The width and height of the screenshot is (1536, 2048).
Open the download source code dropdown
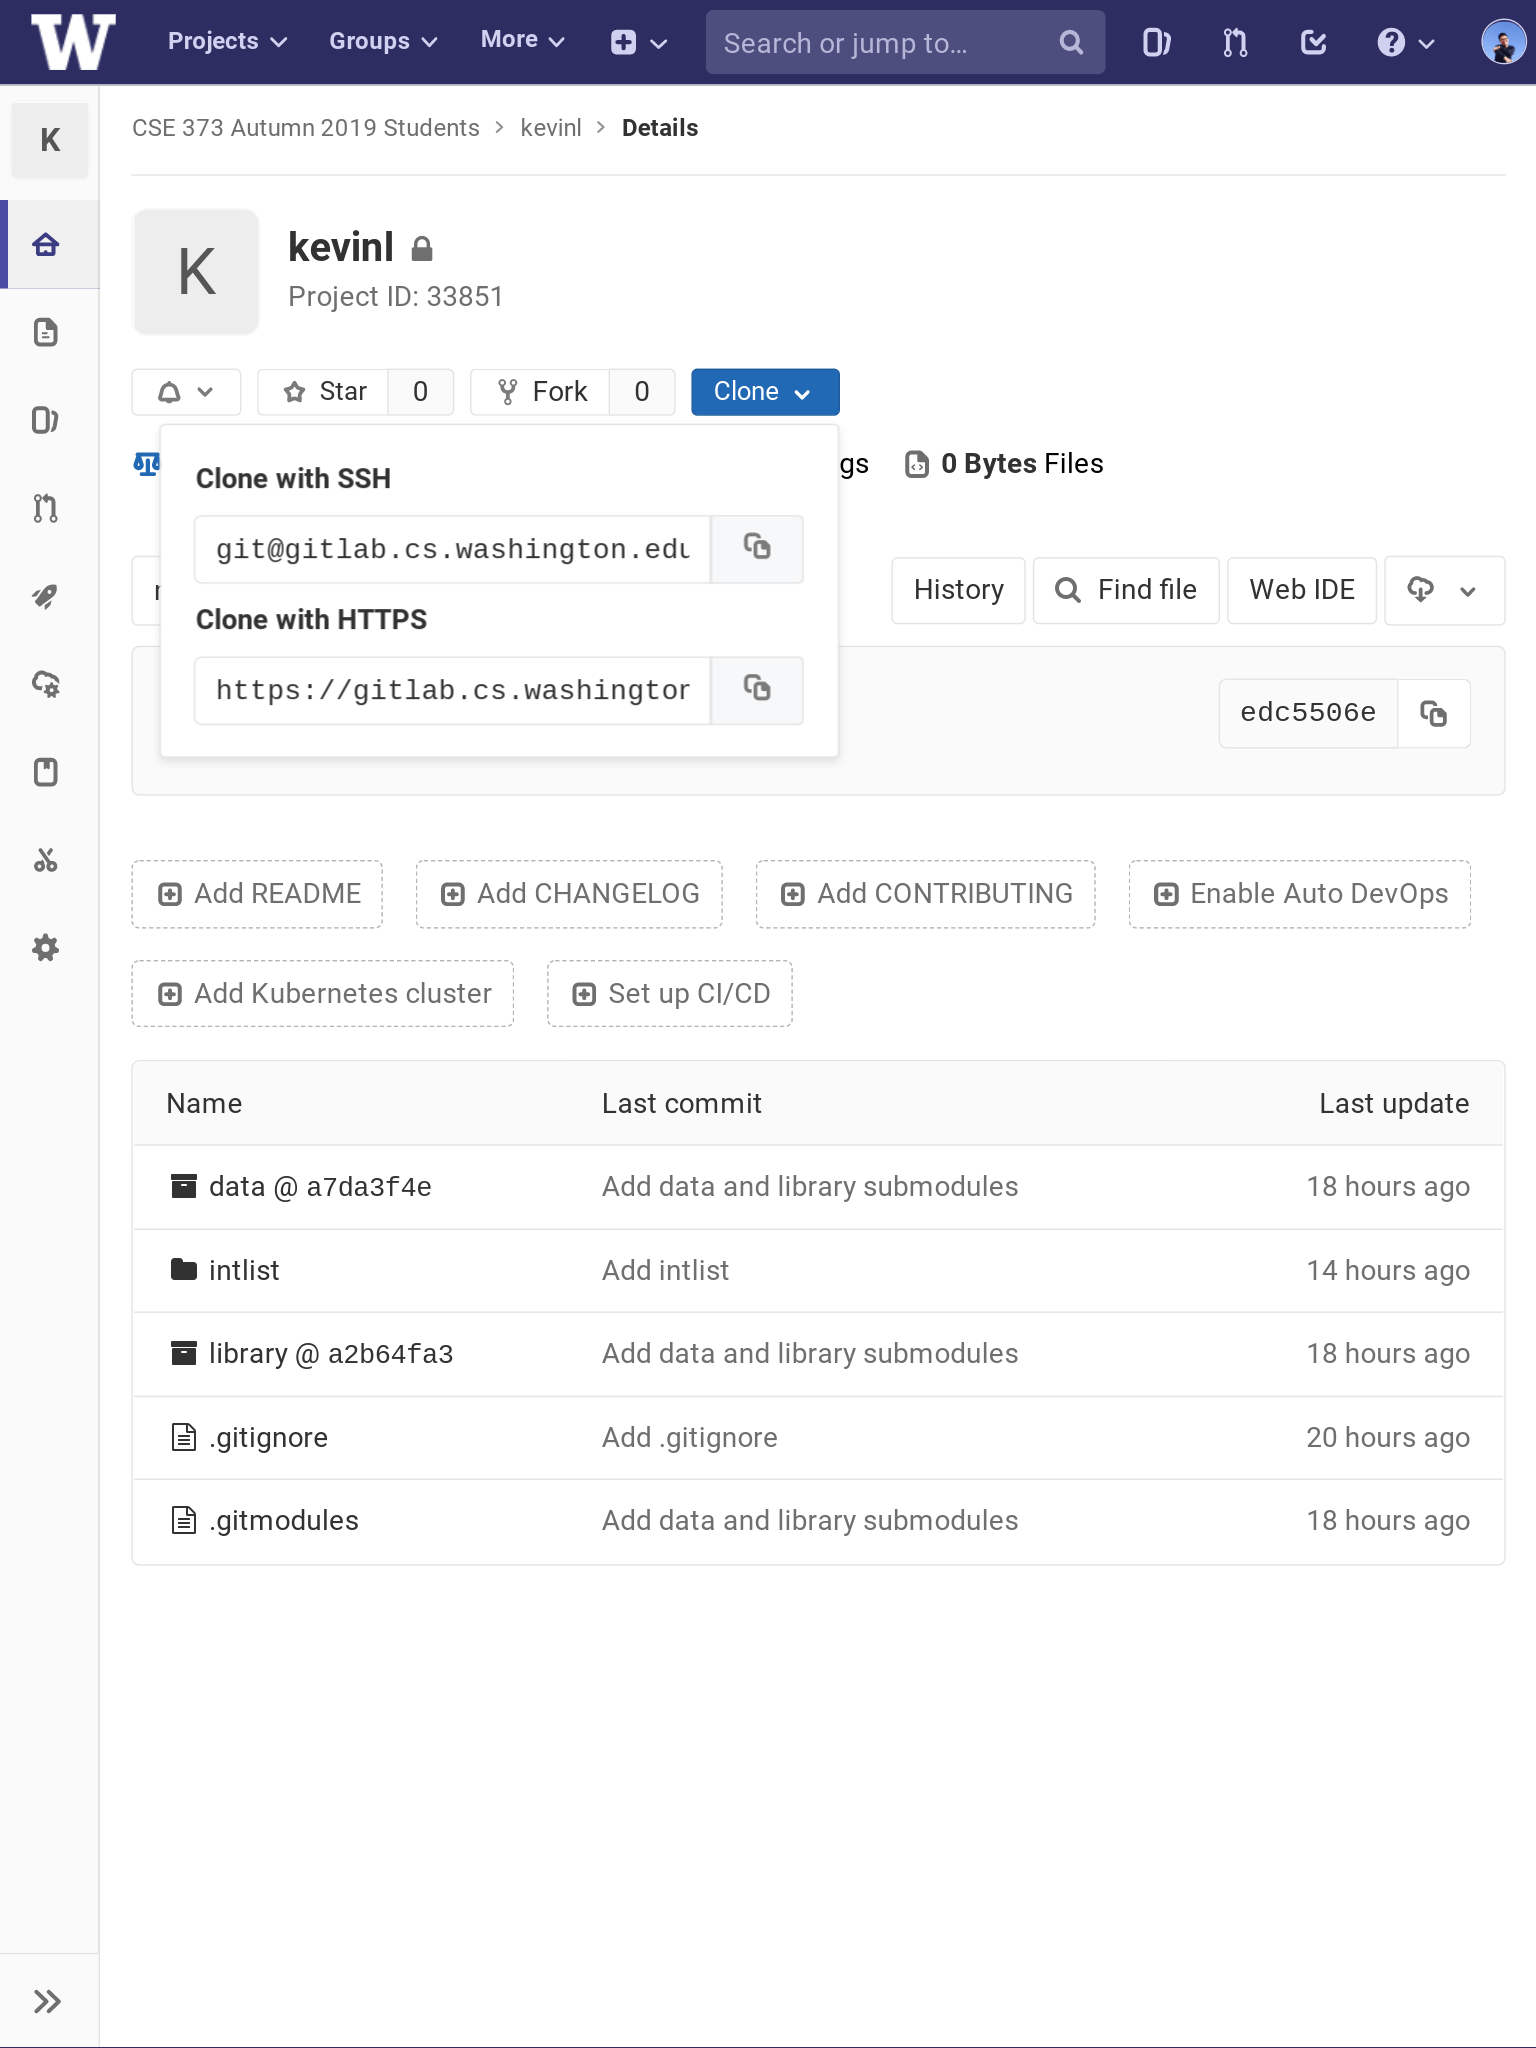1444,590
